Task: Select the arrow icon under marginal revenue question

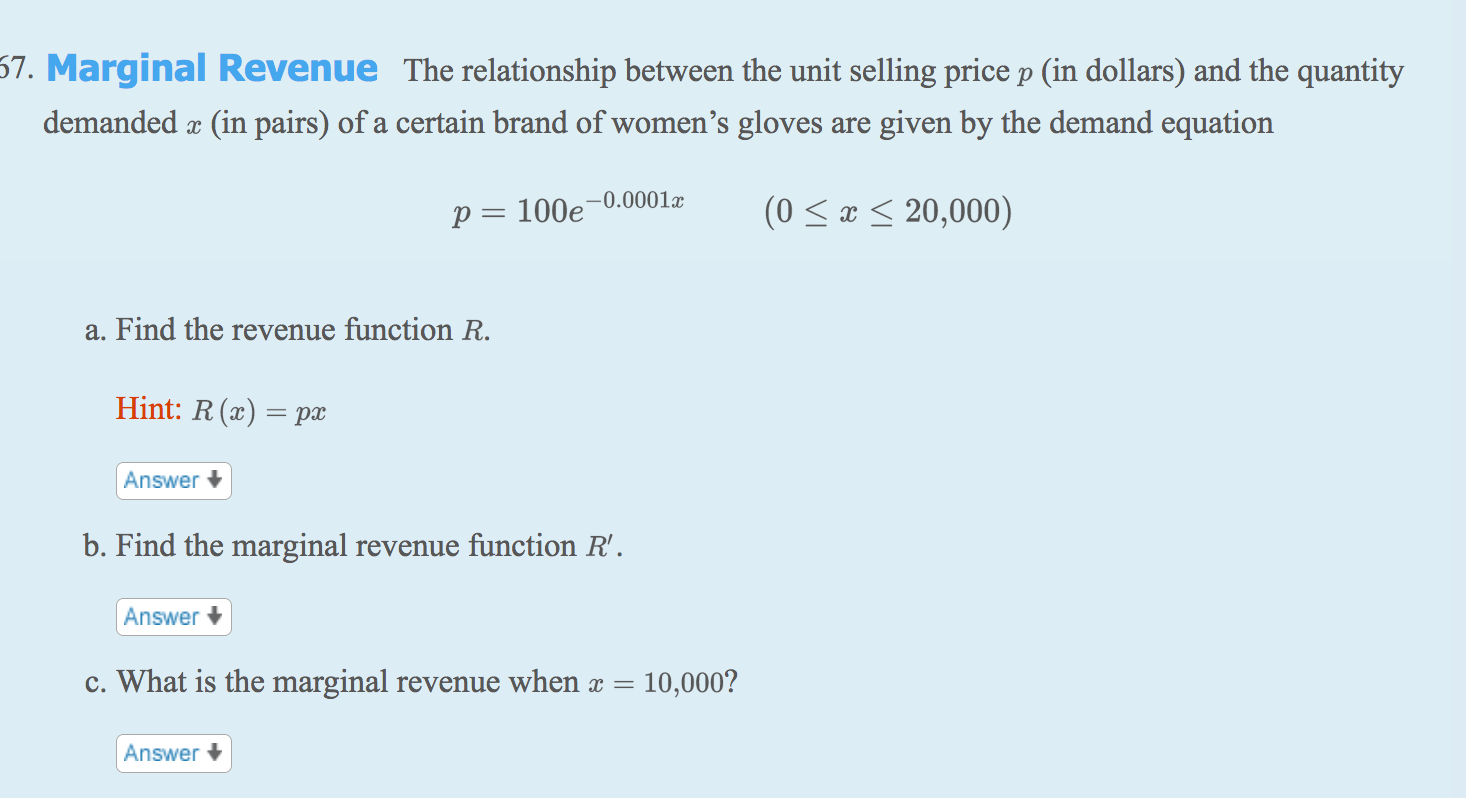Action: tap(215, 617)
